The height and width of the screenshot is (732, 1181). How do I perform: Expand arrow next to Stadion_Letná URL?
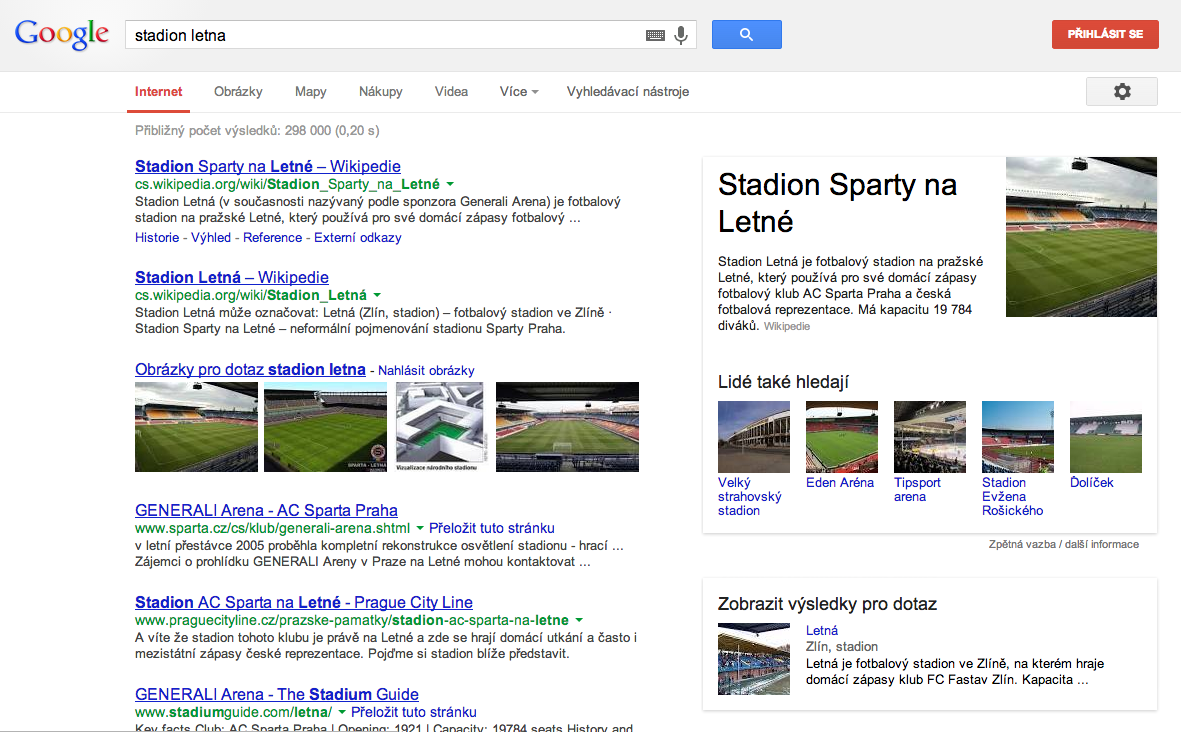[377, 295]
